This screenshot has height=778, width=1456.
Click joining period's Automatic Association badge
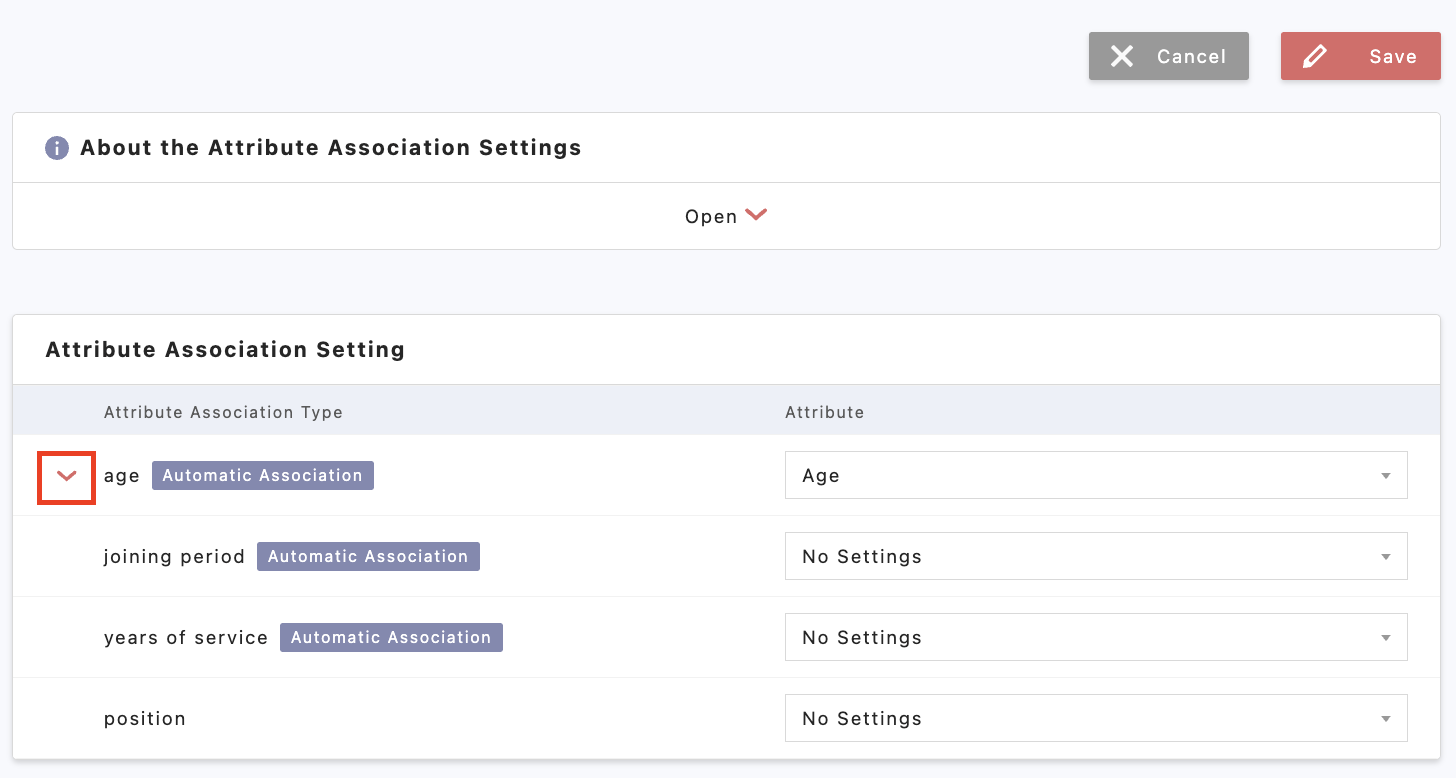pyautogui.click(x=368, y=557)
